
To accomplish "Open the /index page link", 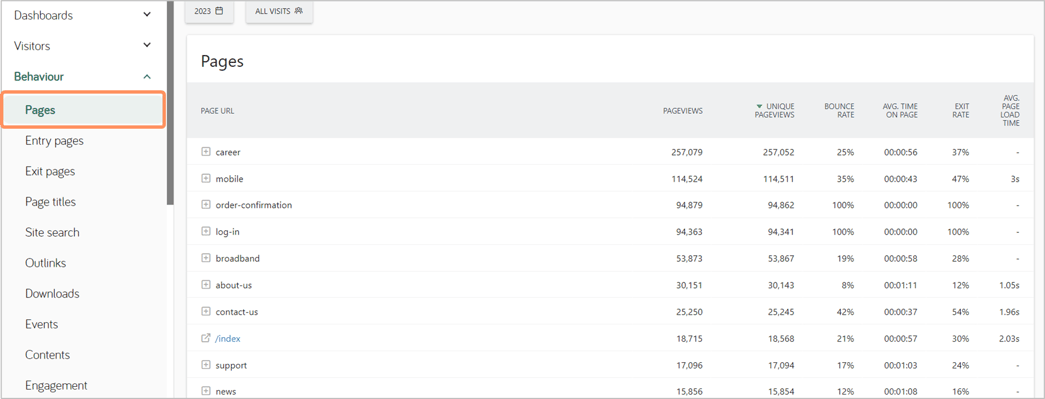I will [227, 338].
